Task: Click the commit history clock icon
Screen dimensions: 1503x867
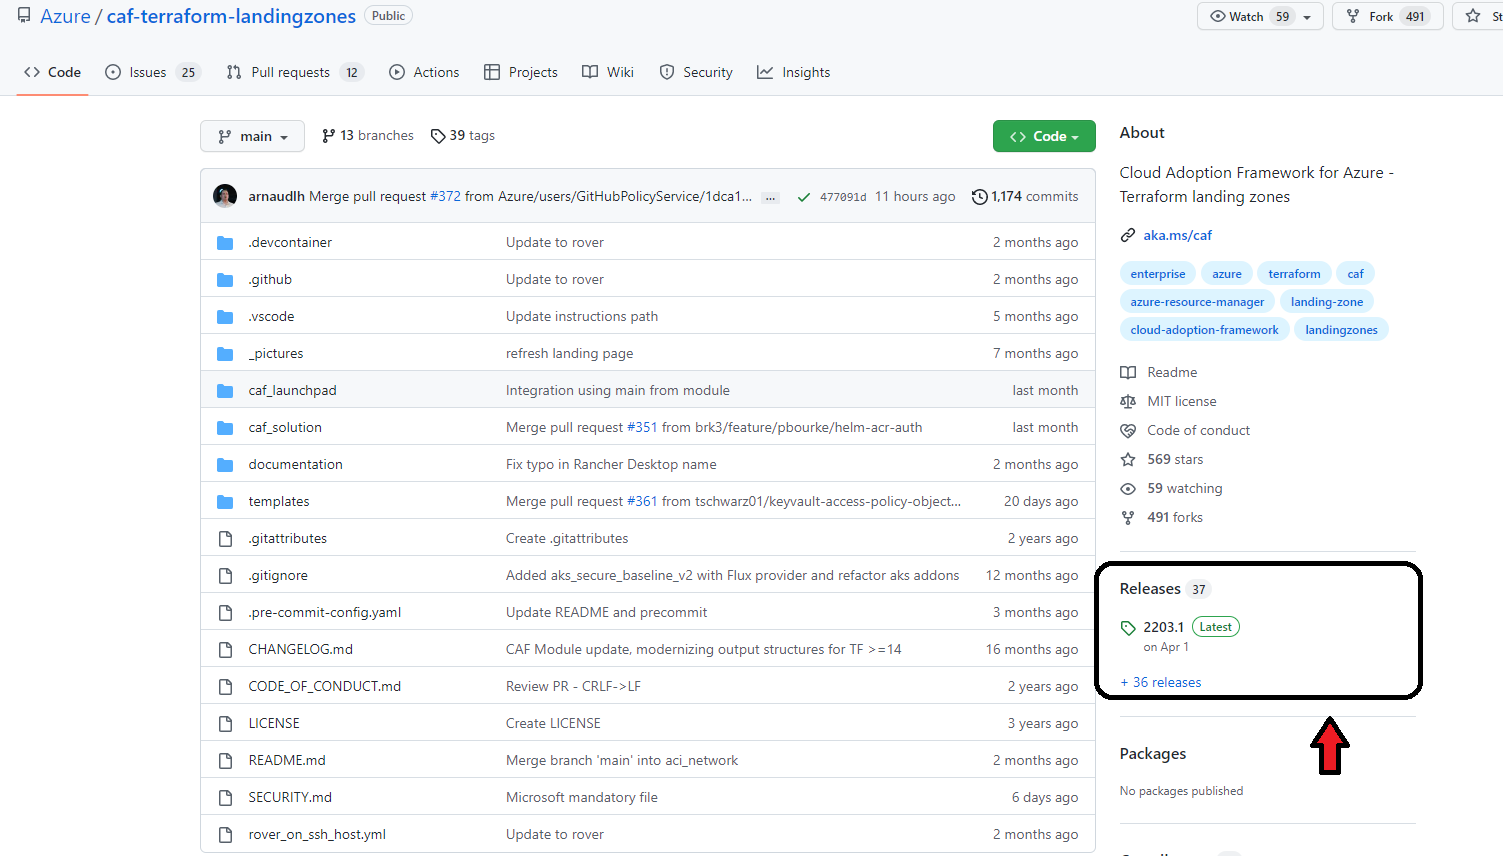Action: coord(980,197)
